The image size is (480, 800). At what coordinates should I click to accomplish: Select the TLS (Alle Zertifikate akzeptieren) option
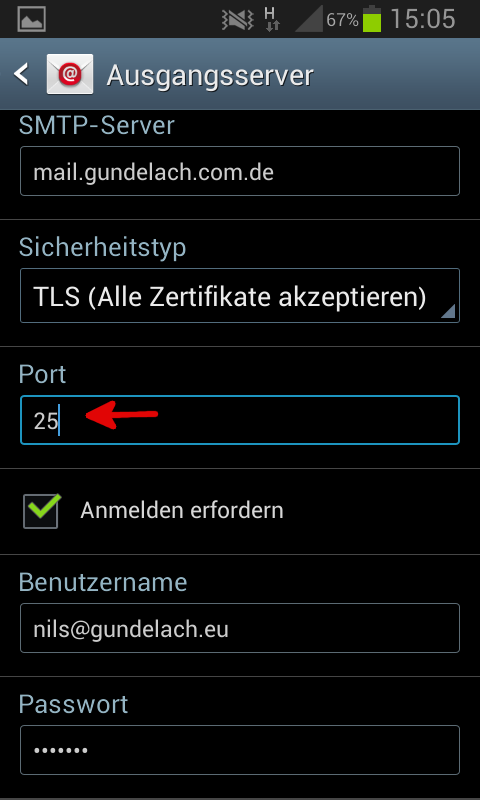coord(230,296)
